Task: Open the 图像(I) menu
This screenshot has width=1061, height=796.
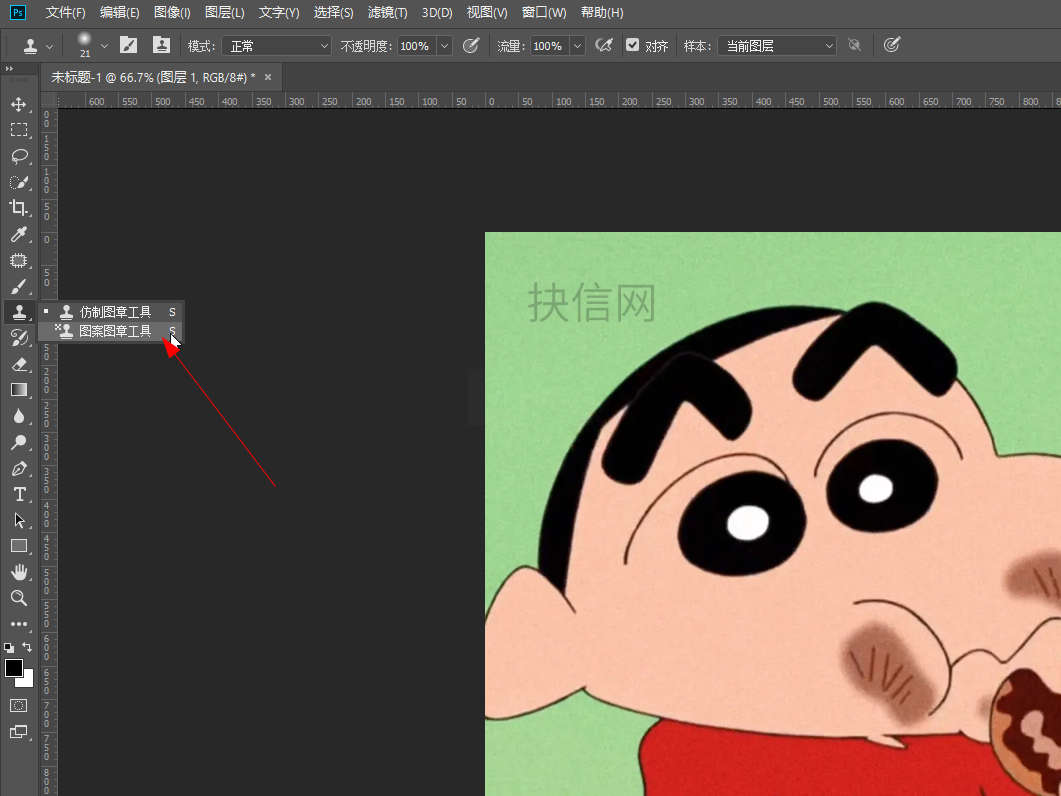Action: (172, 13)
